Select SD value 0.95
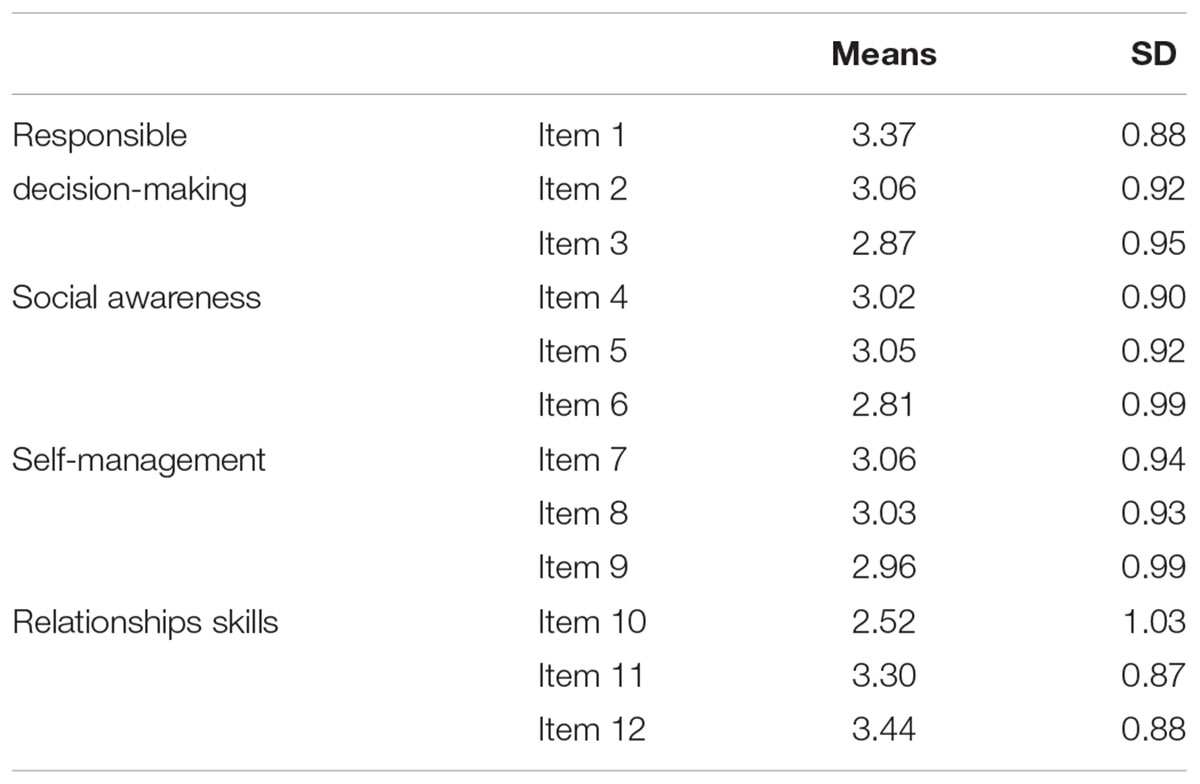The height and width of the screenshot is (784, 1200). [1153, 244]
